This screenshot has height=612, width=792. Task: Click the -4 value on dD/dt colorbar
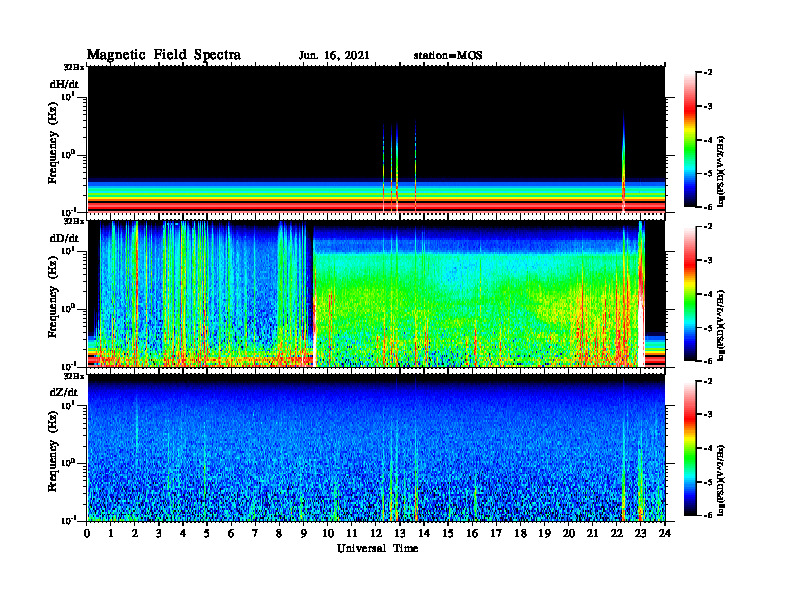tap(708, 294)
